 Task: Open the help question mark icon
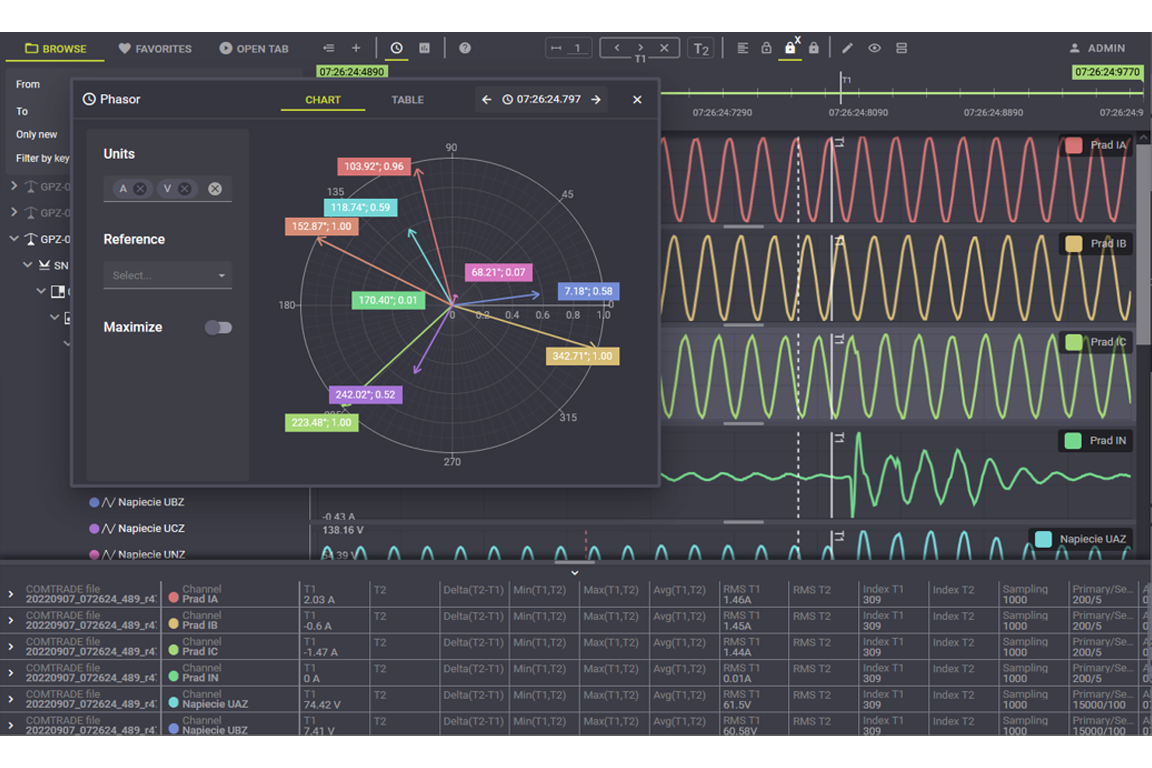[x=465, y=48]
